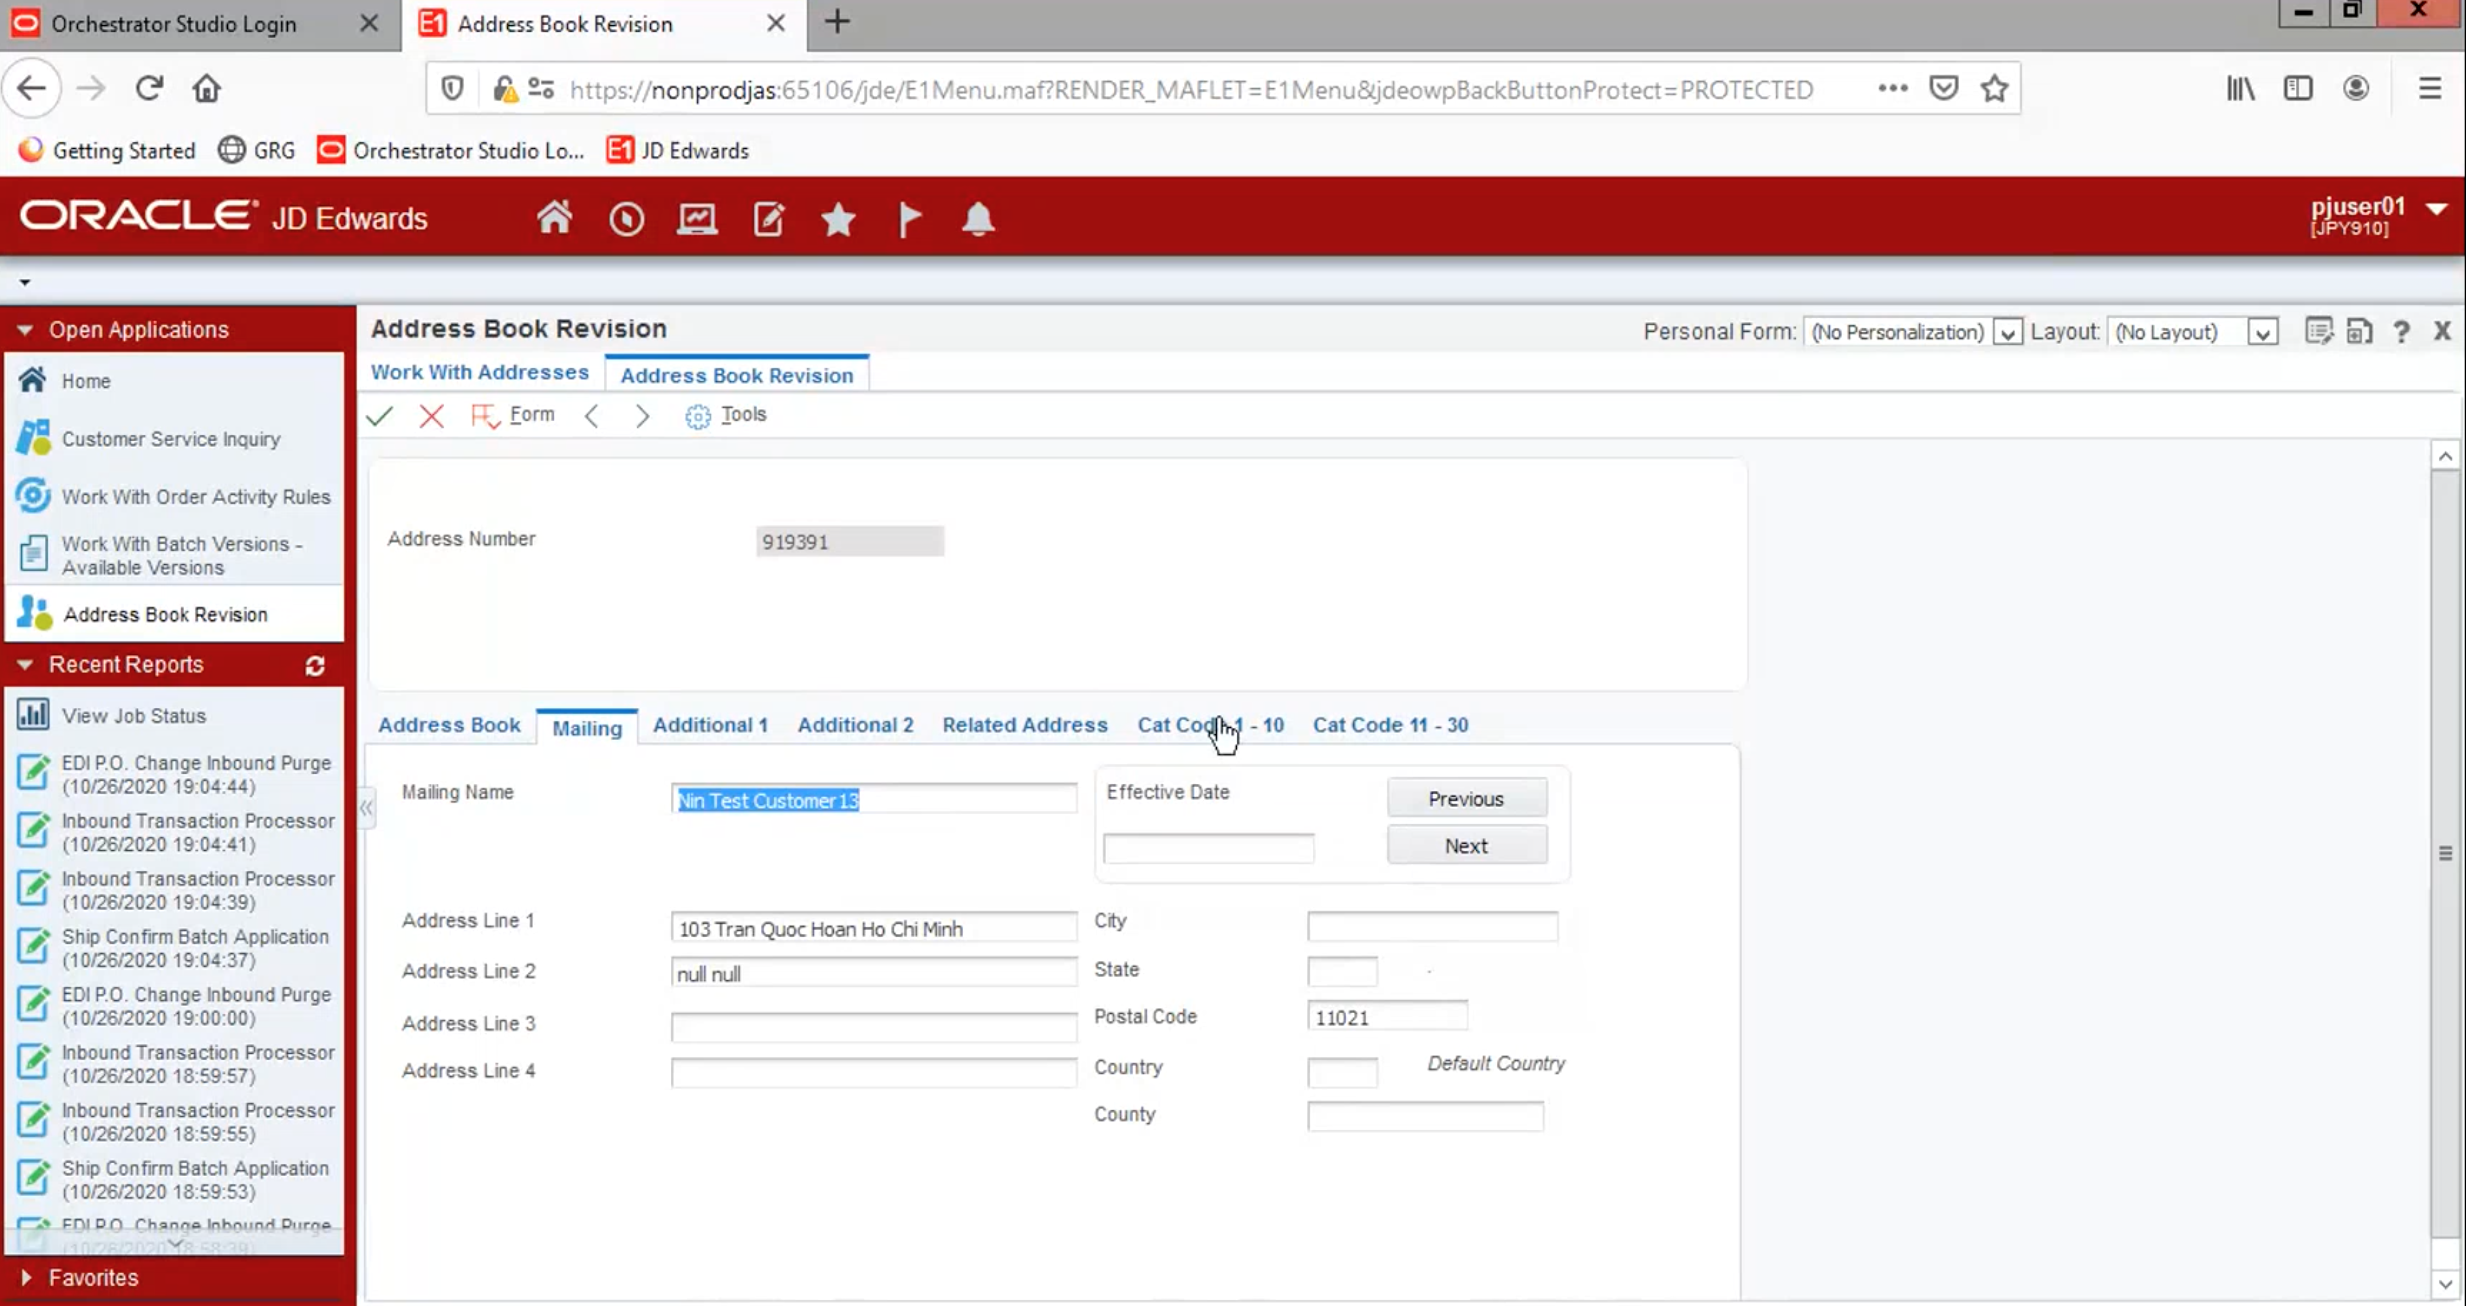
Task: Switch to Cat Code 11 - 30 tab
Action: (1390, 725)
